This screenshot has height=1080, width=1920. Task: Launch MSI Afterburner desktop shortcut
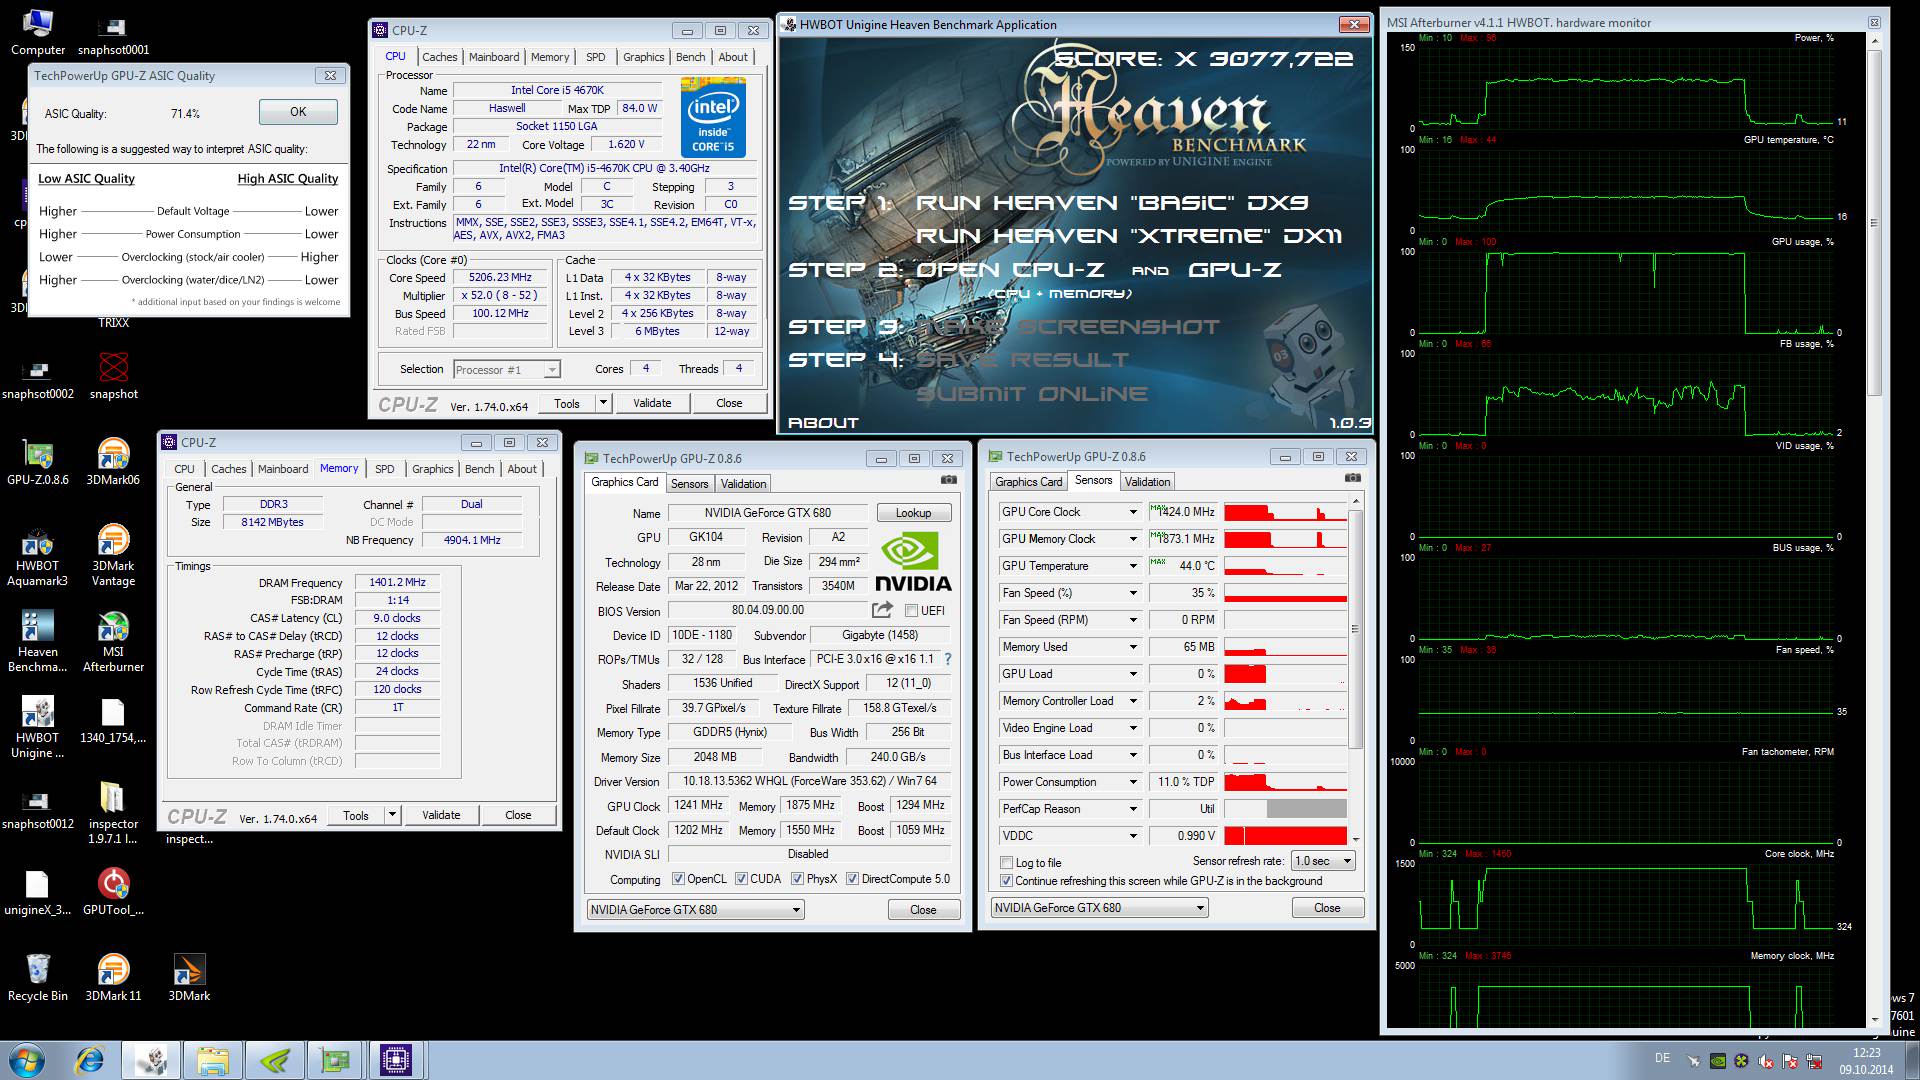pos(113,642)
